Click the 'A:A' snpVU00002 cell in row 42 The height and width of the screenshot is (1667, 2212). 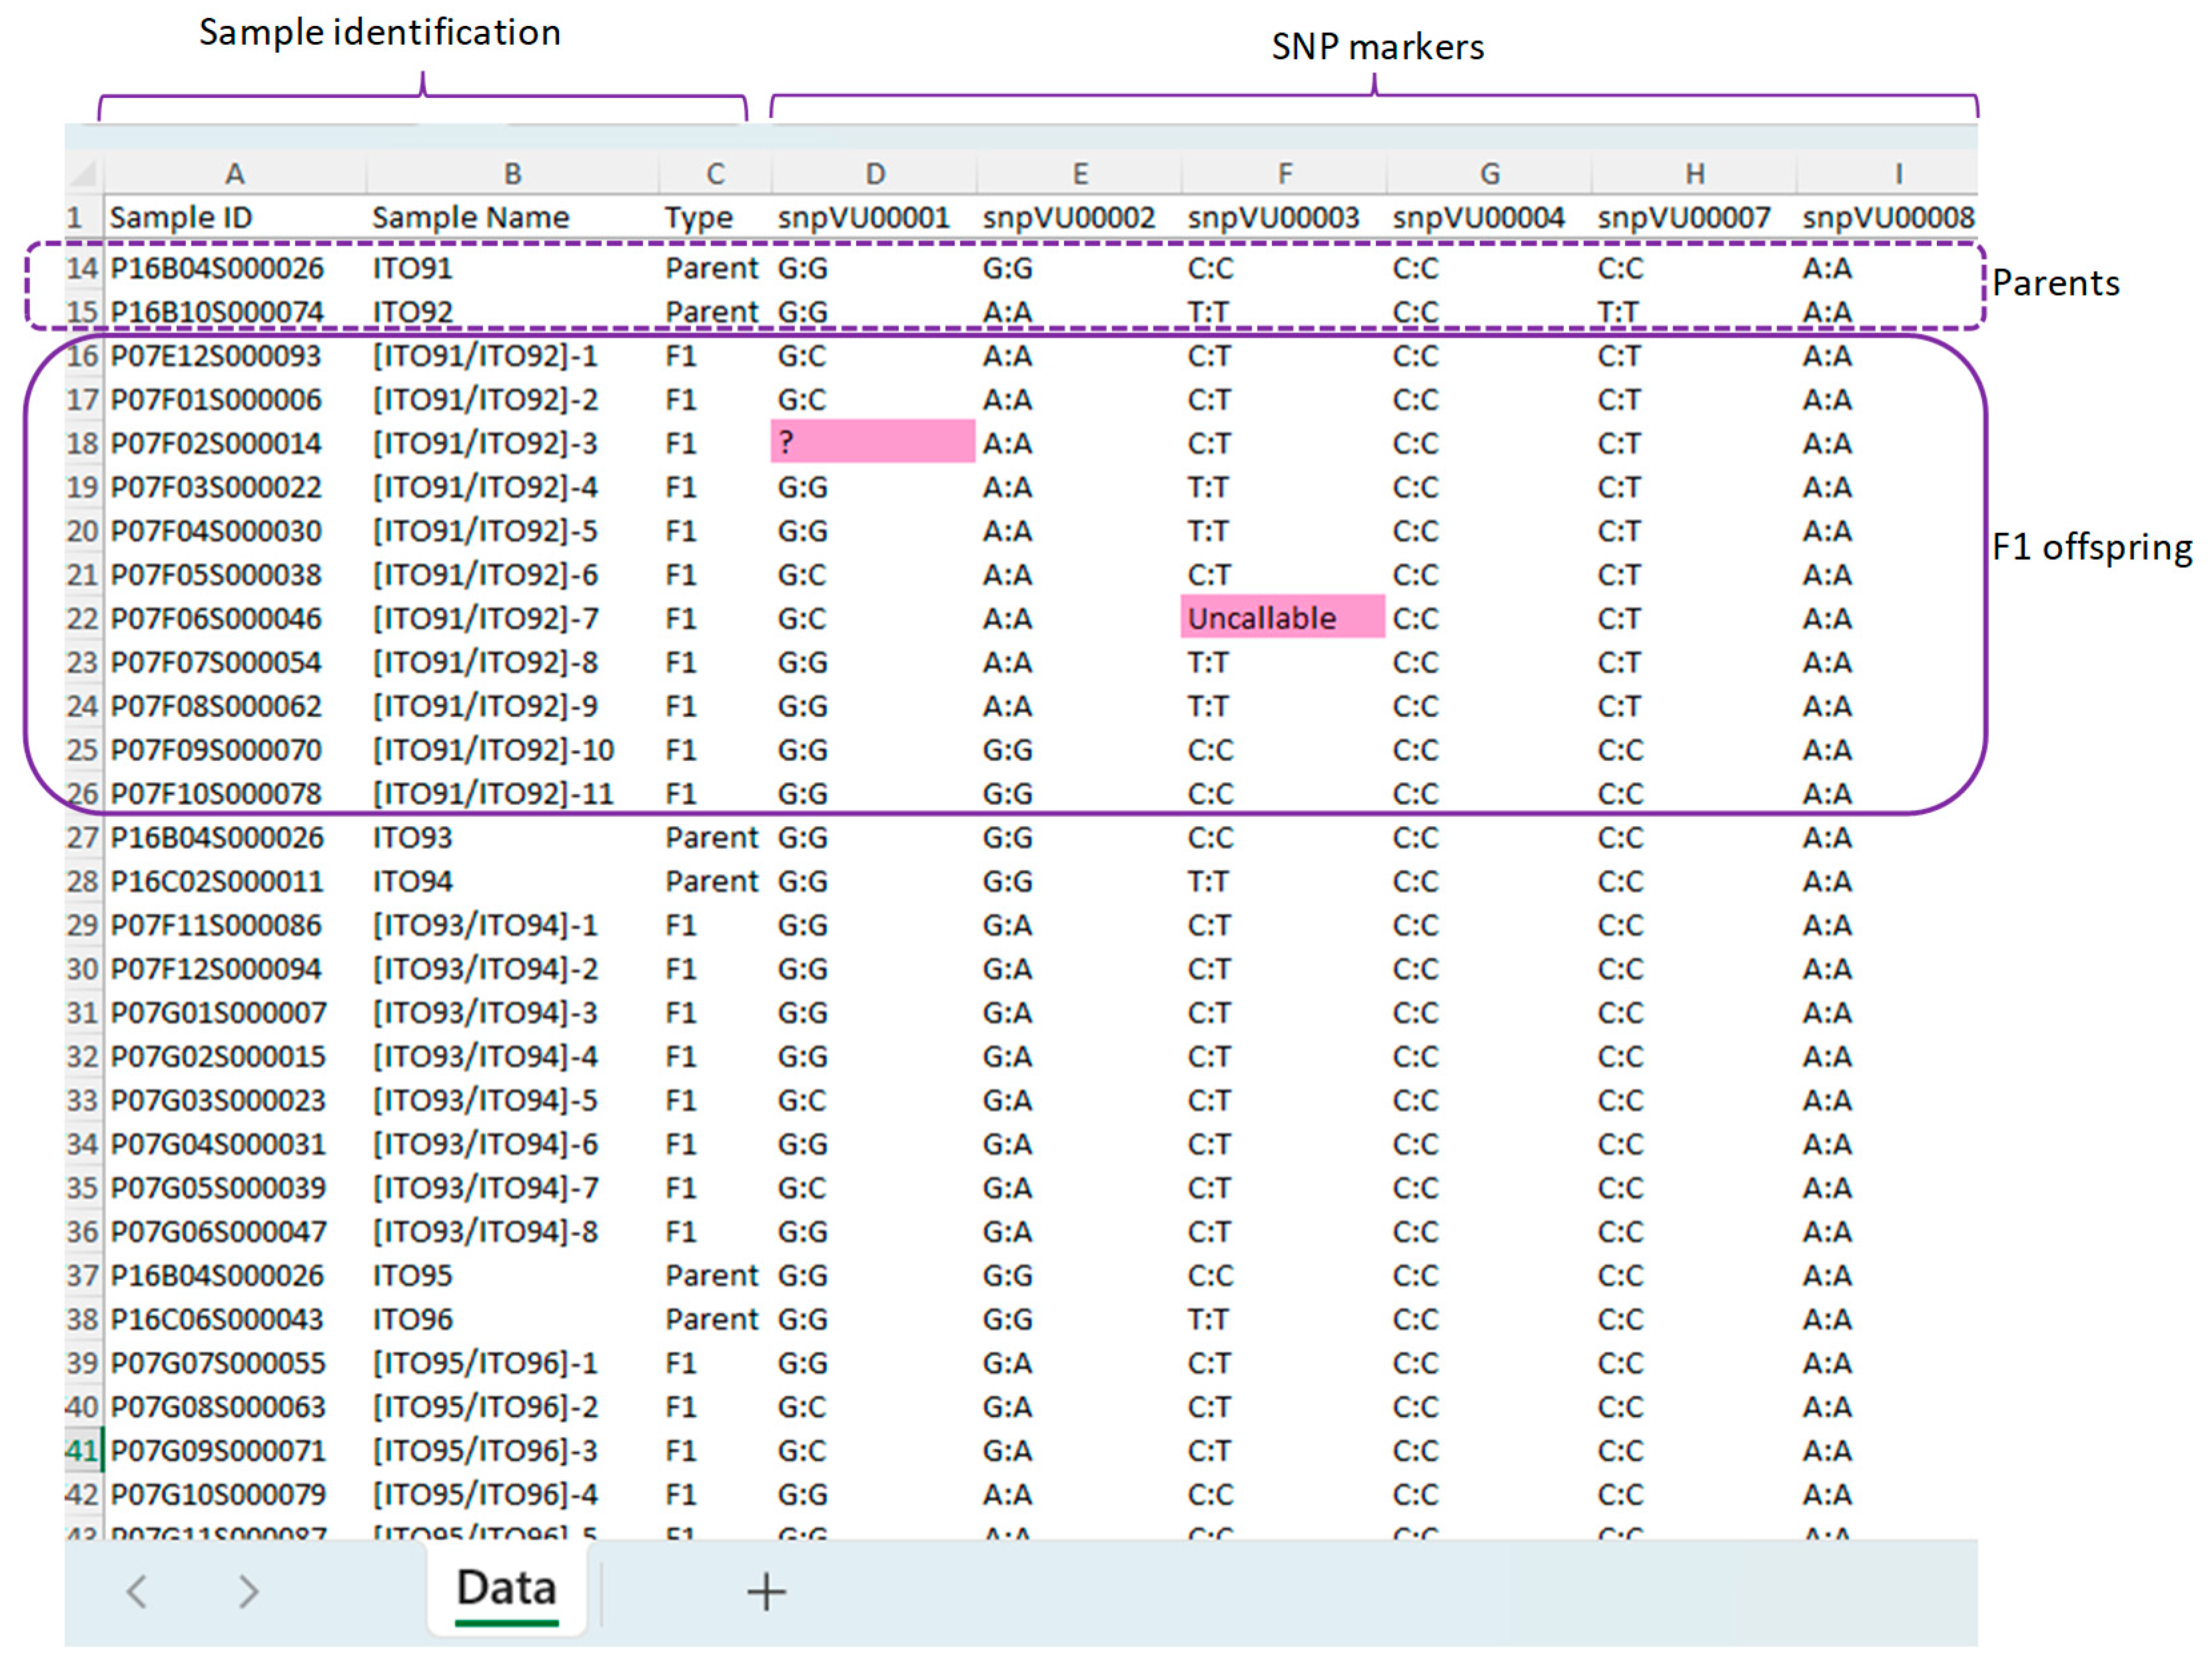(x=1007, y=1494)
